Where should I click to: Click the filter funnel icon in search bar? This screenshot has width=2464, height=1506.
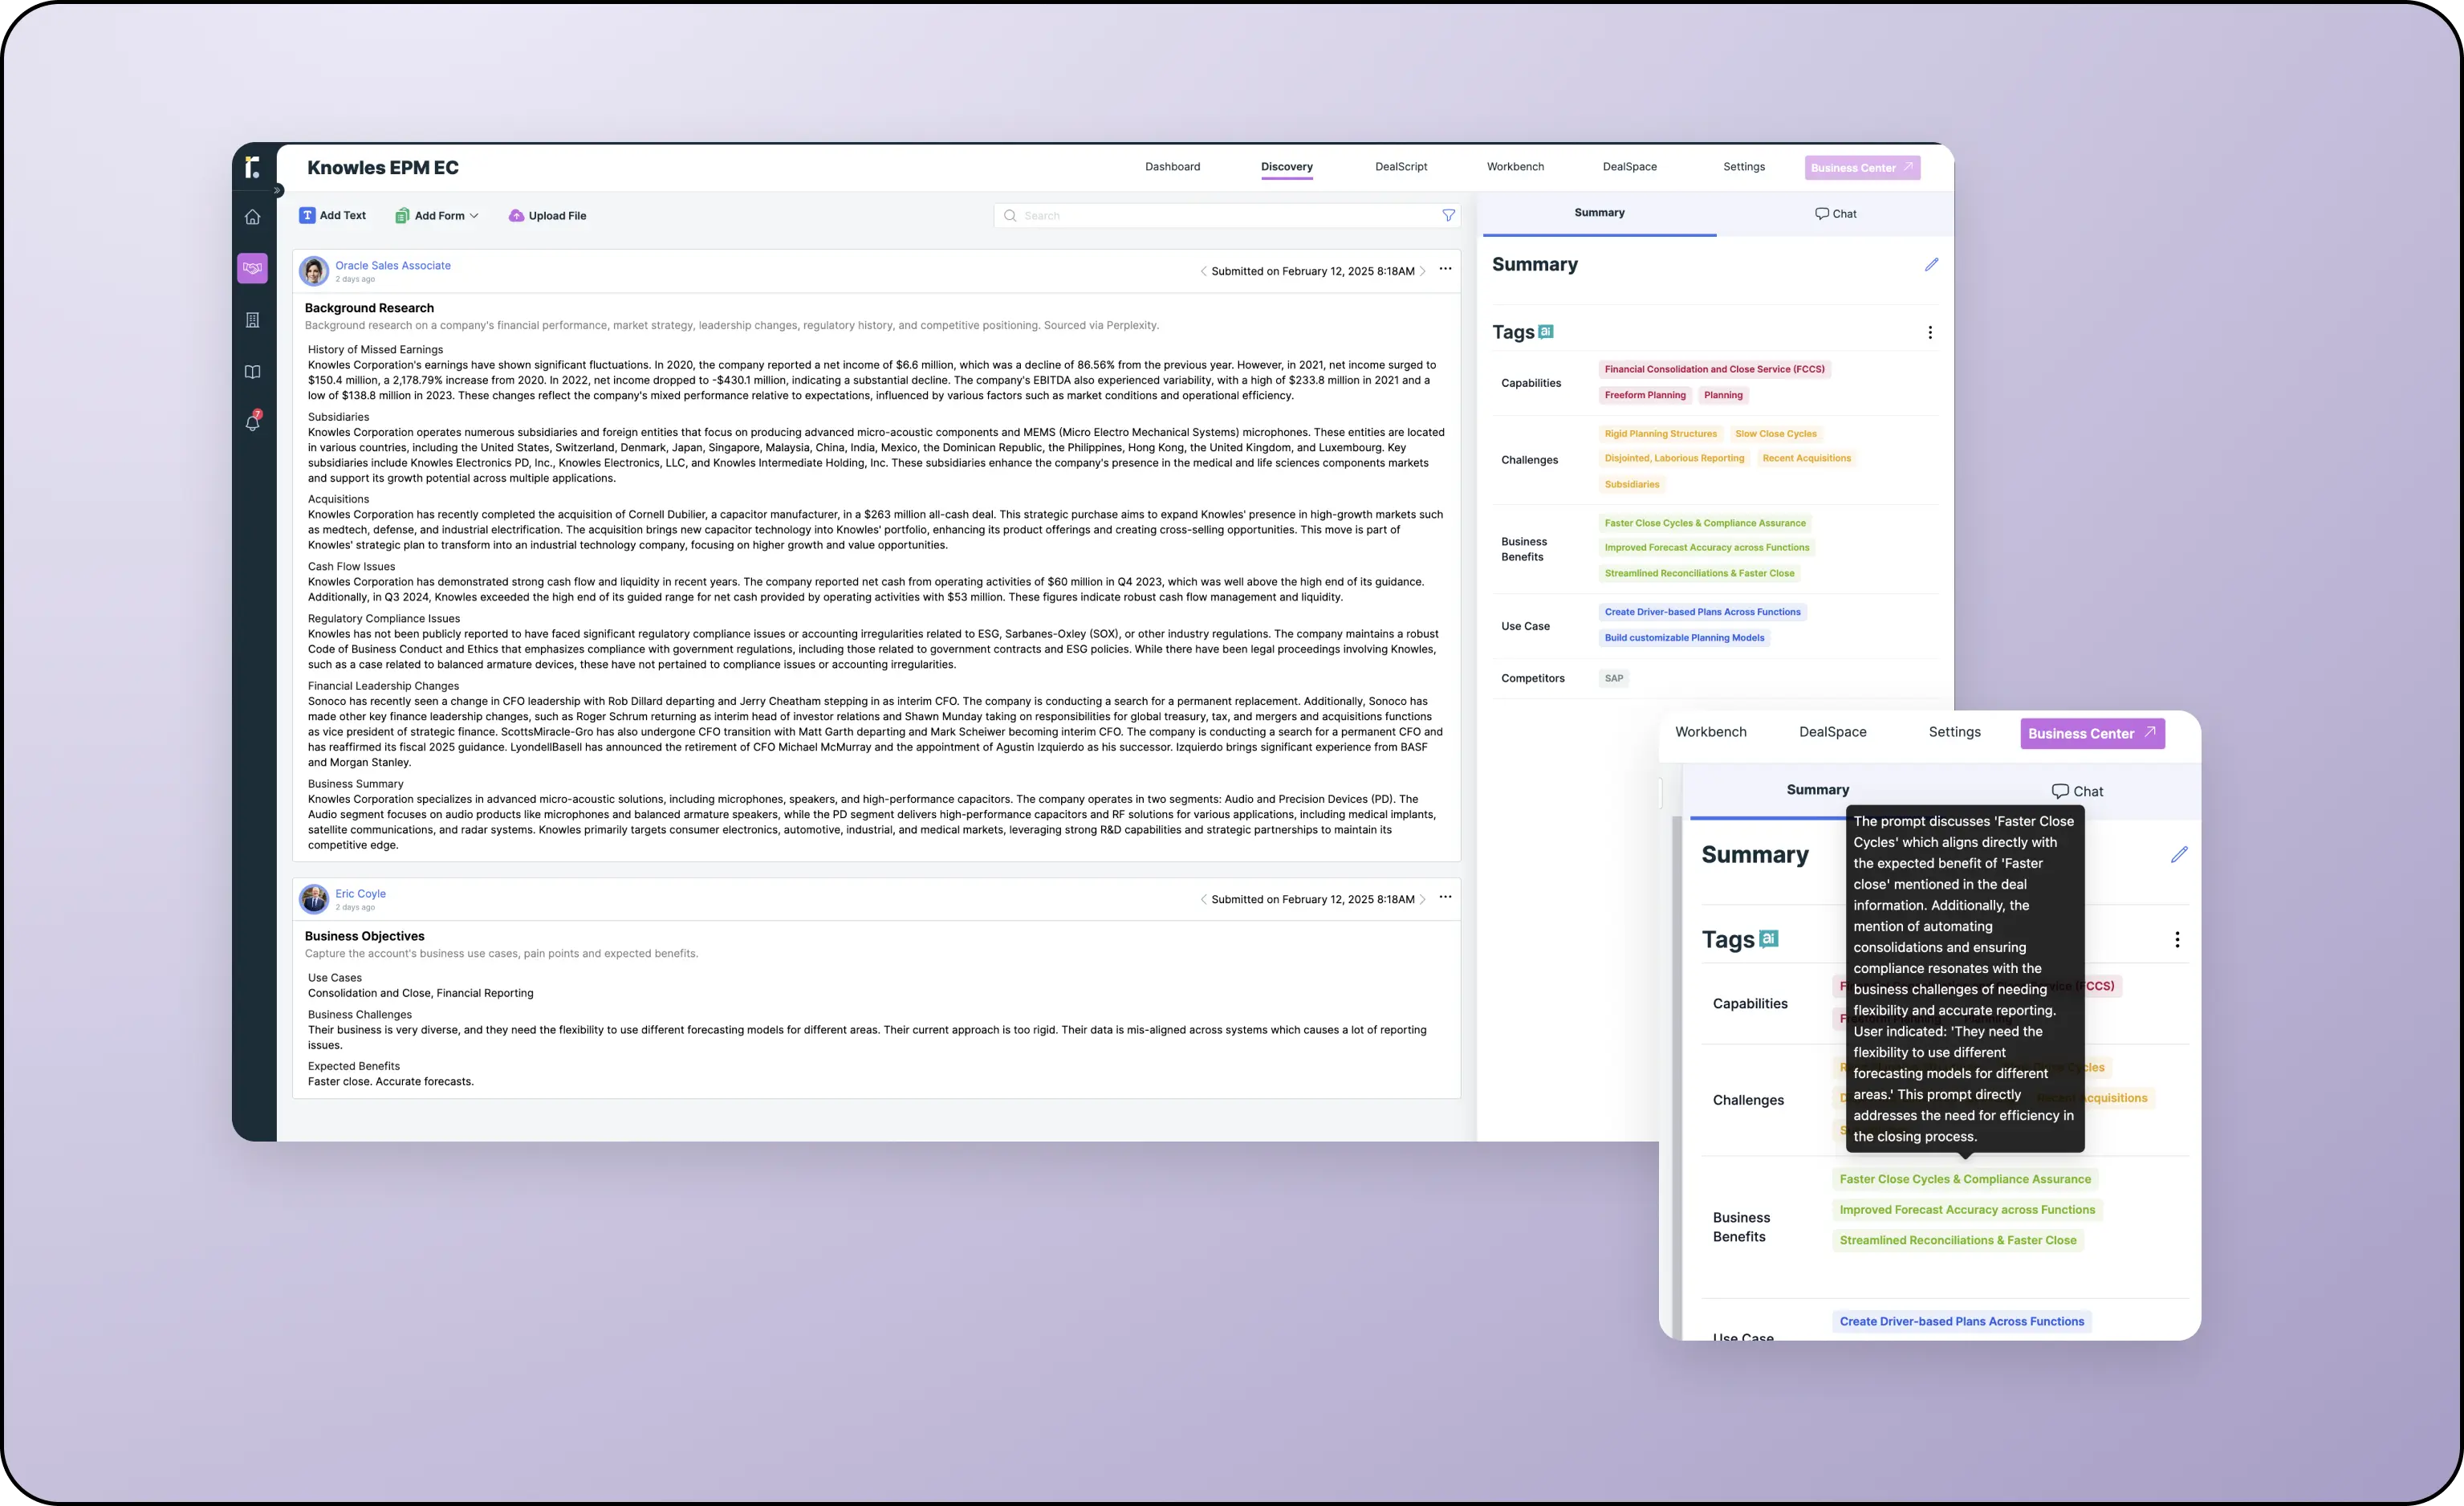click(x=1448, y=215)
